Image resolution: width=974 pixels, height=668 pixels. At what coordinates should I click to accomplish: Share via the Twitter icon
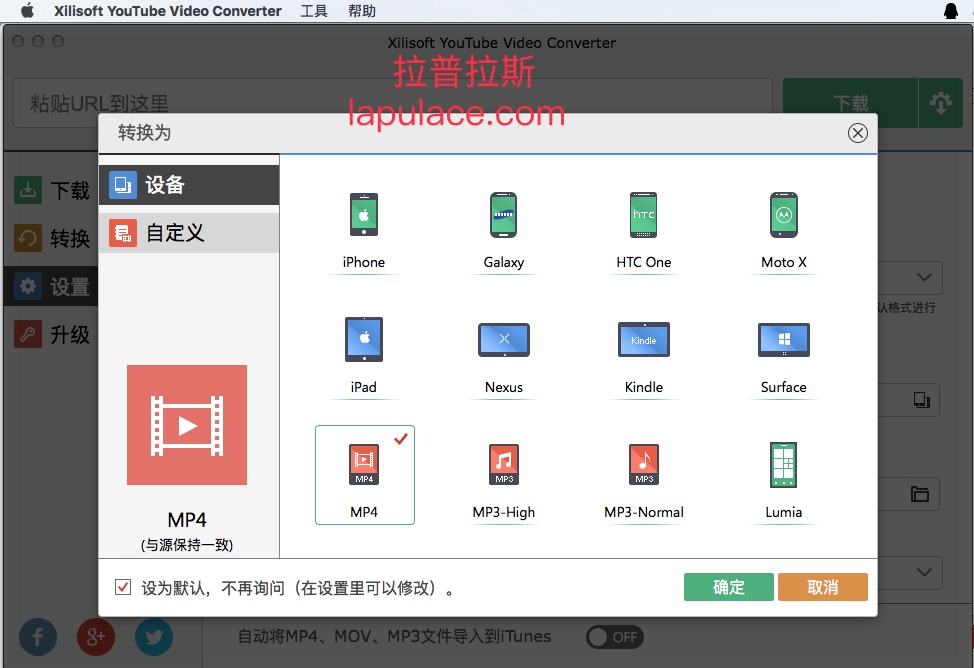click(154, 637)
